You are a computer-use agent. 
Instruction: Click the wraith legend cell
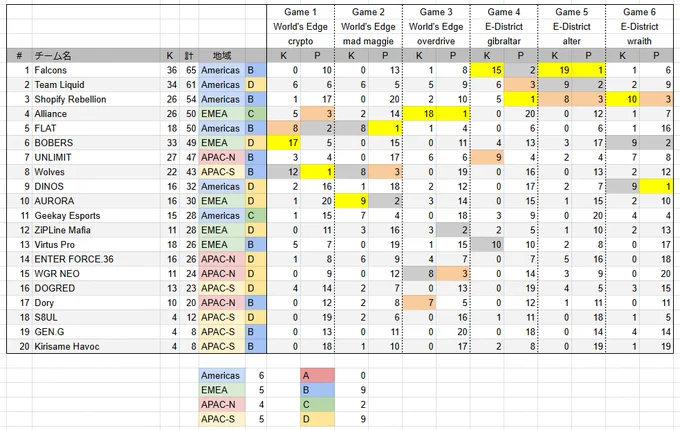pos(639,41)
